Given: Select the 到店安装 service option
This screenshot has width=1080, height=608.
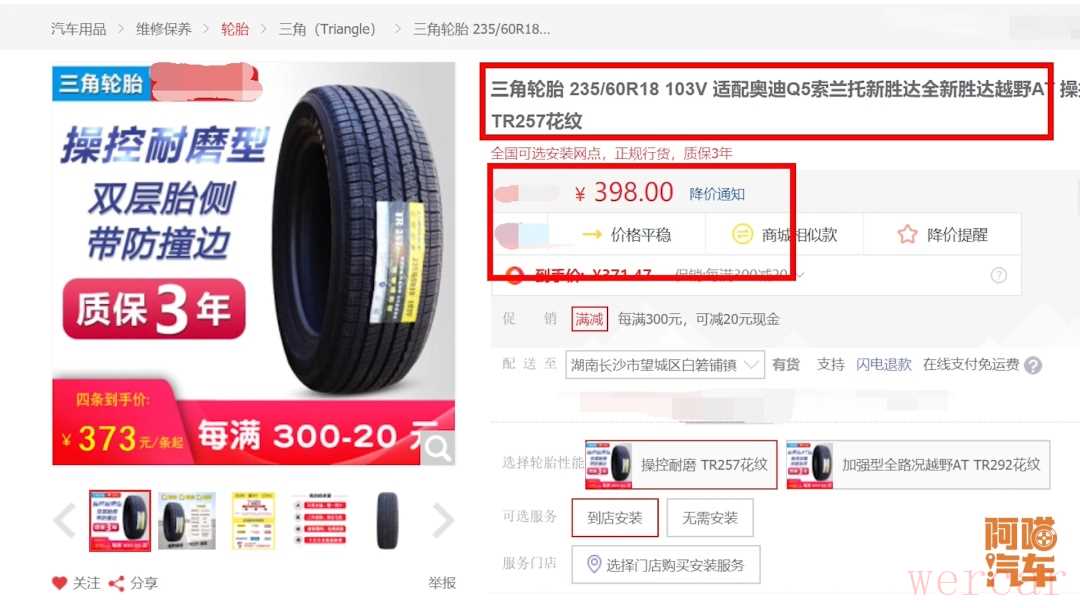Looking at the screenshot, I should (614, 518).
